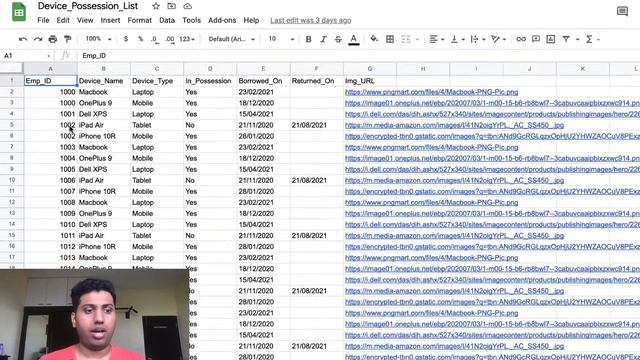The image size is (640, 360).
Task: Open the oneplus image link in row 3
Action: [x=492, y=103]
